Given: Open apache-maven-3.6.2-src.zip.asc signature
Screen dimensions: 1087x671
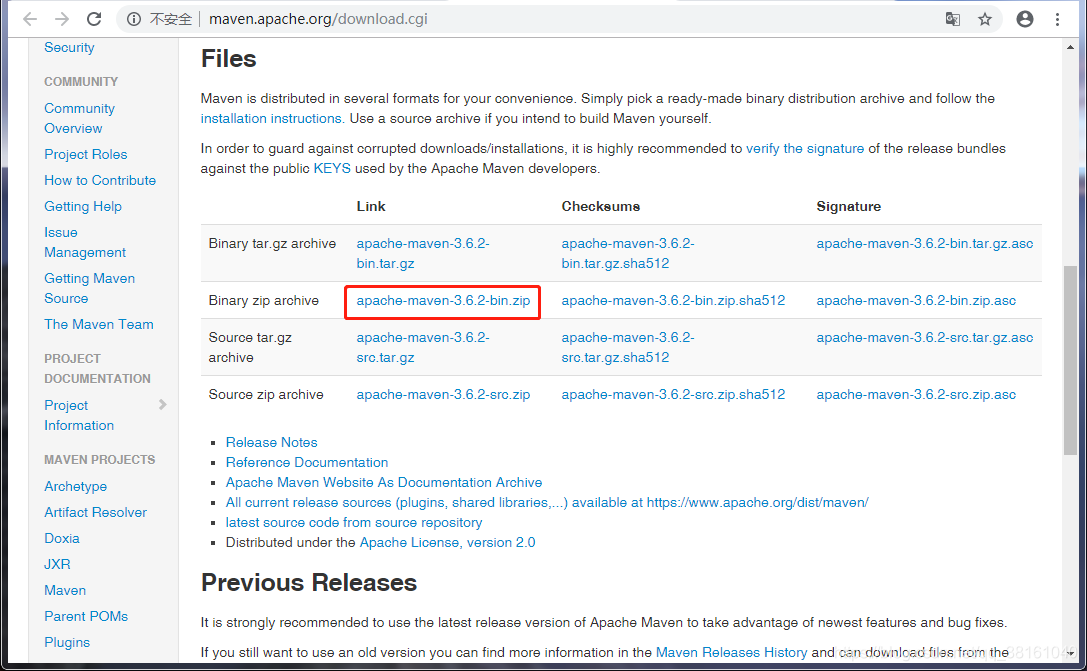Looking at the screenshot, I should point(916,394).
